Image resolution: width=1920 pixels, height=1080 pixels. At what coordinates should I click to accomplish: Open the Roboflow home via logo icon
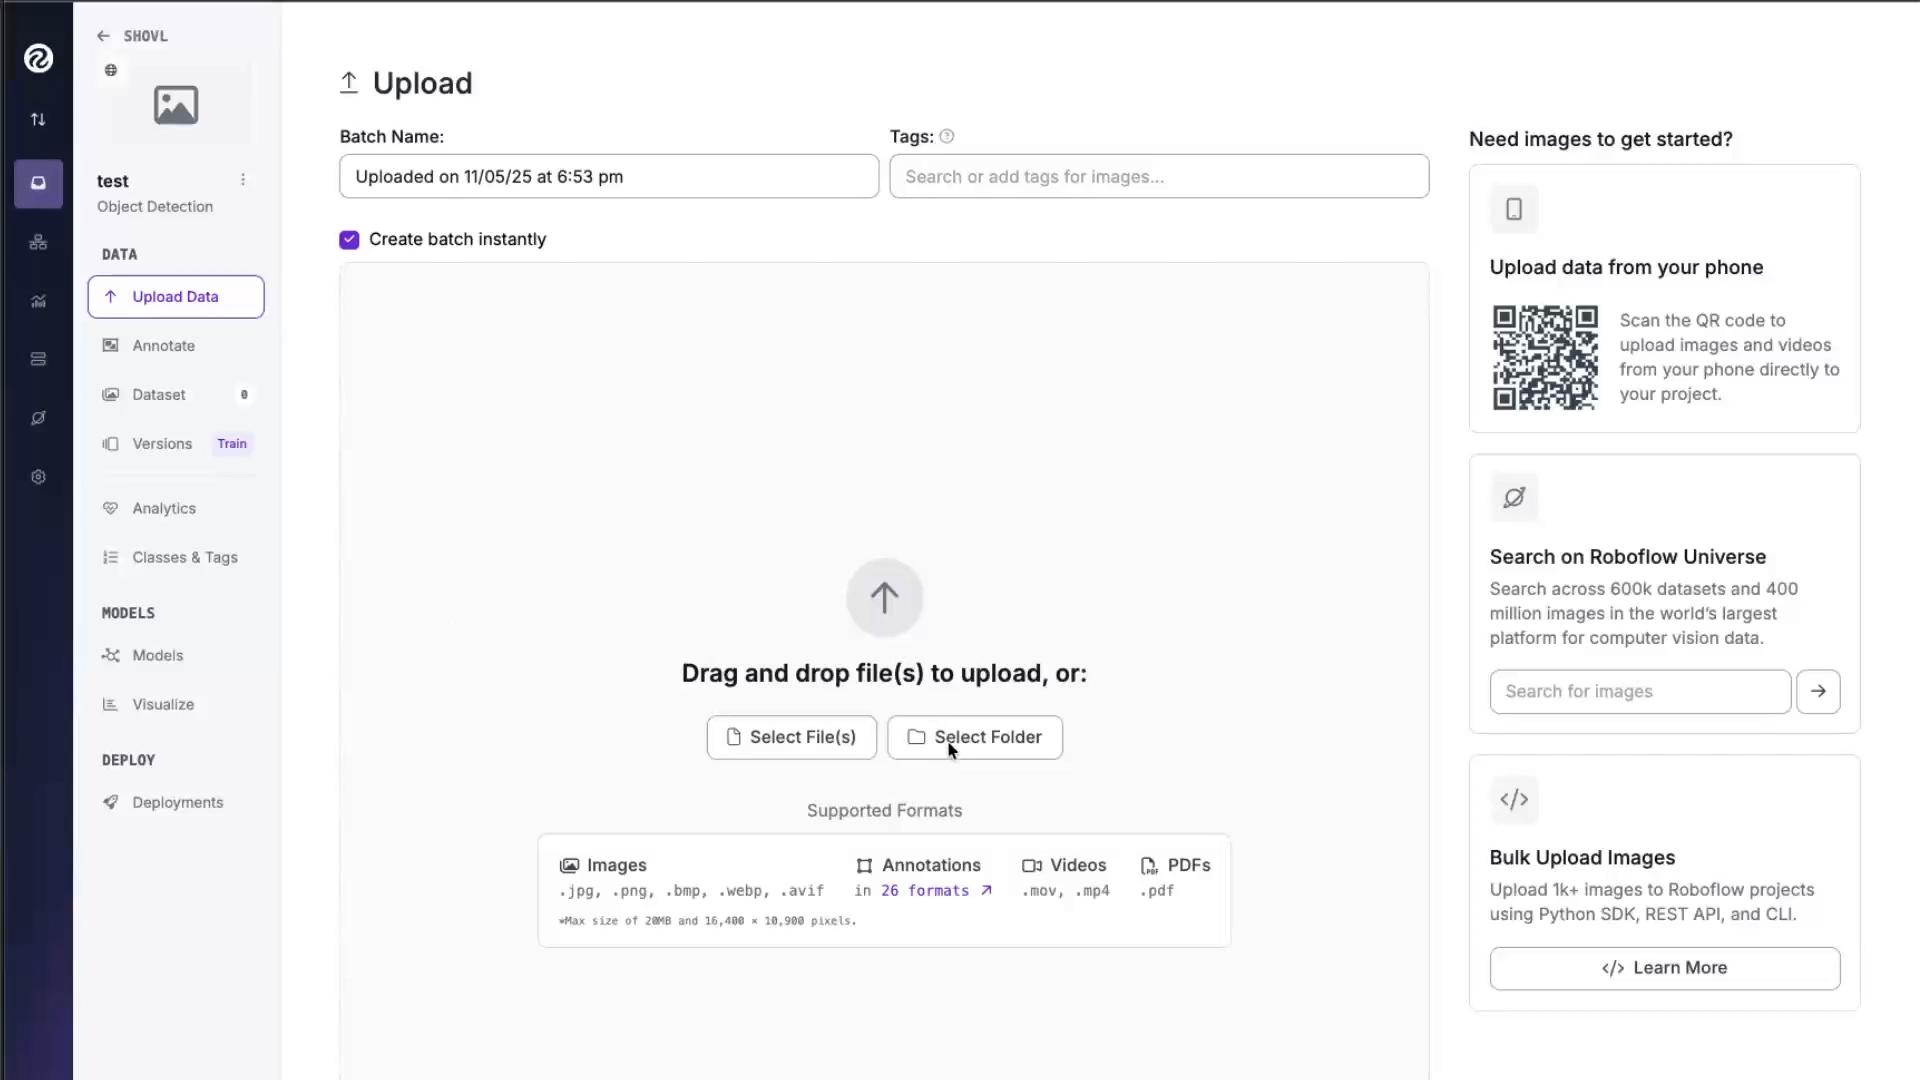coord(38,58)
